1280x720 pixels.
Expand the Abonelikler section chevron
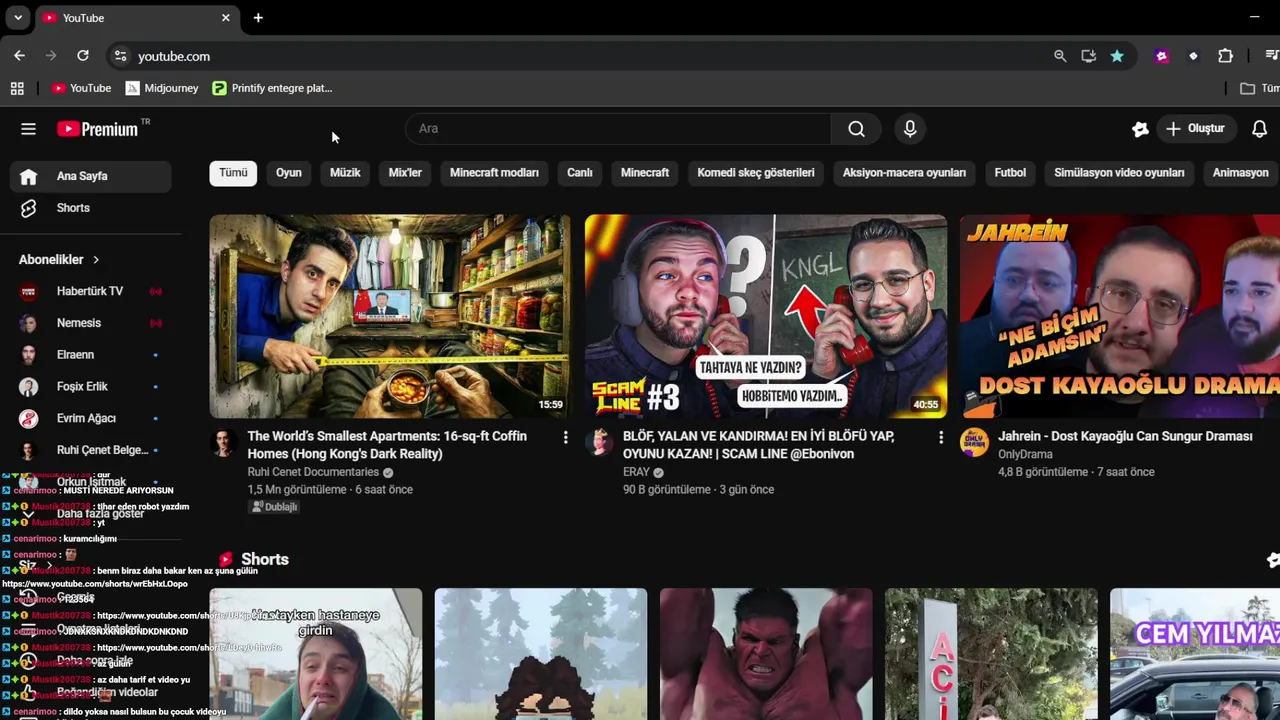[96, 259]
